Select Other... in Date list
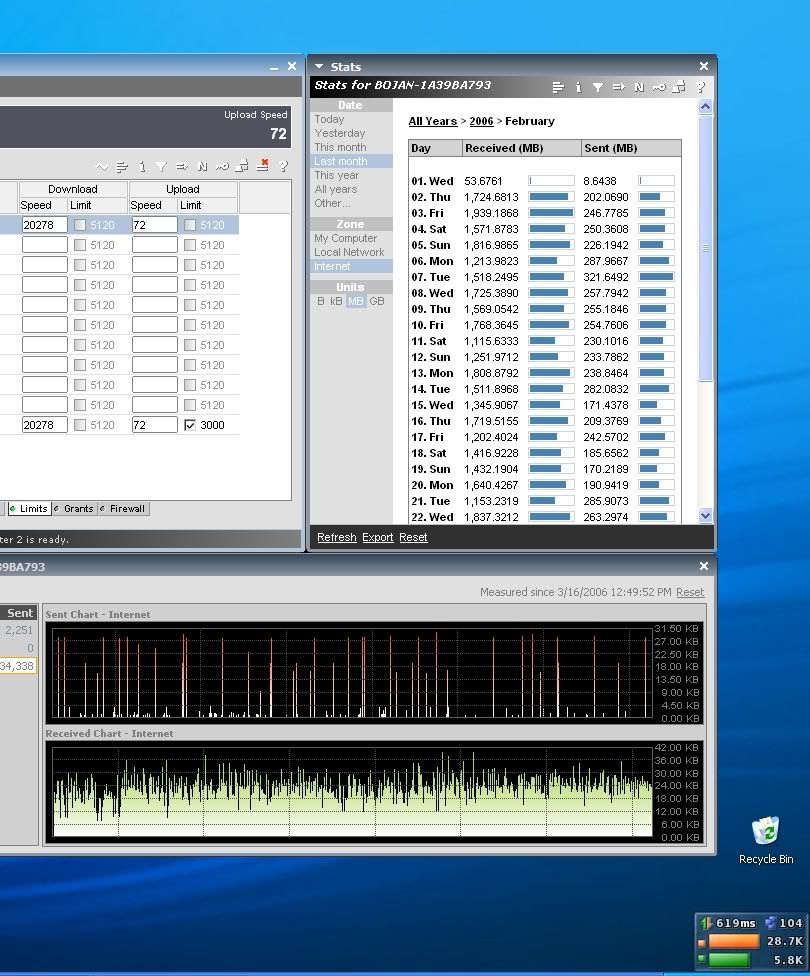The width and height of the screenshot is (810, 976). pos(332,203)
